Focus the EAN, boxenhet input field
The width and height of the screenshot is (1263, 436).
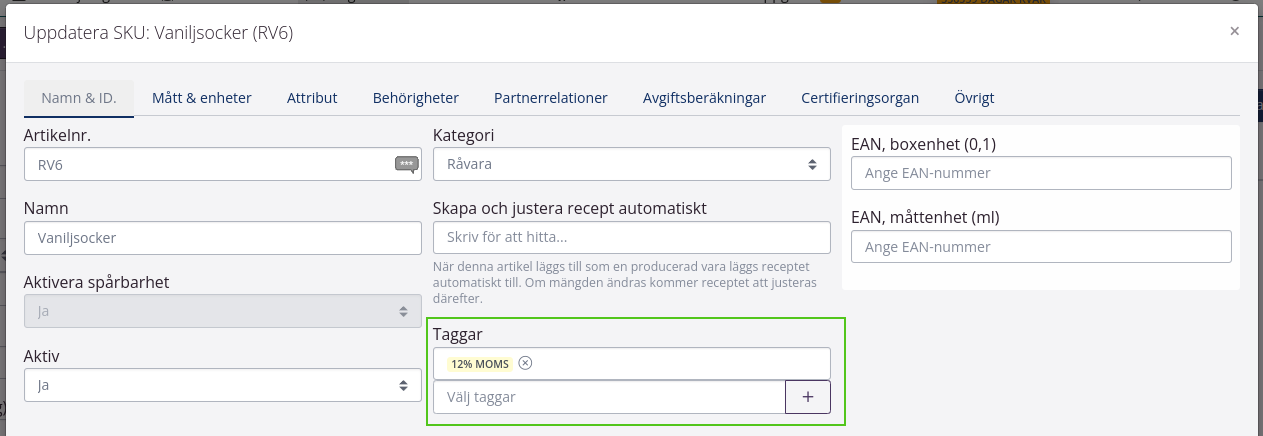tap(1041, 173)
